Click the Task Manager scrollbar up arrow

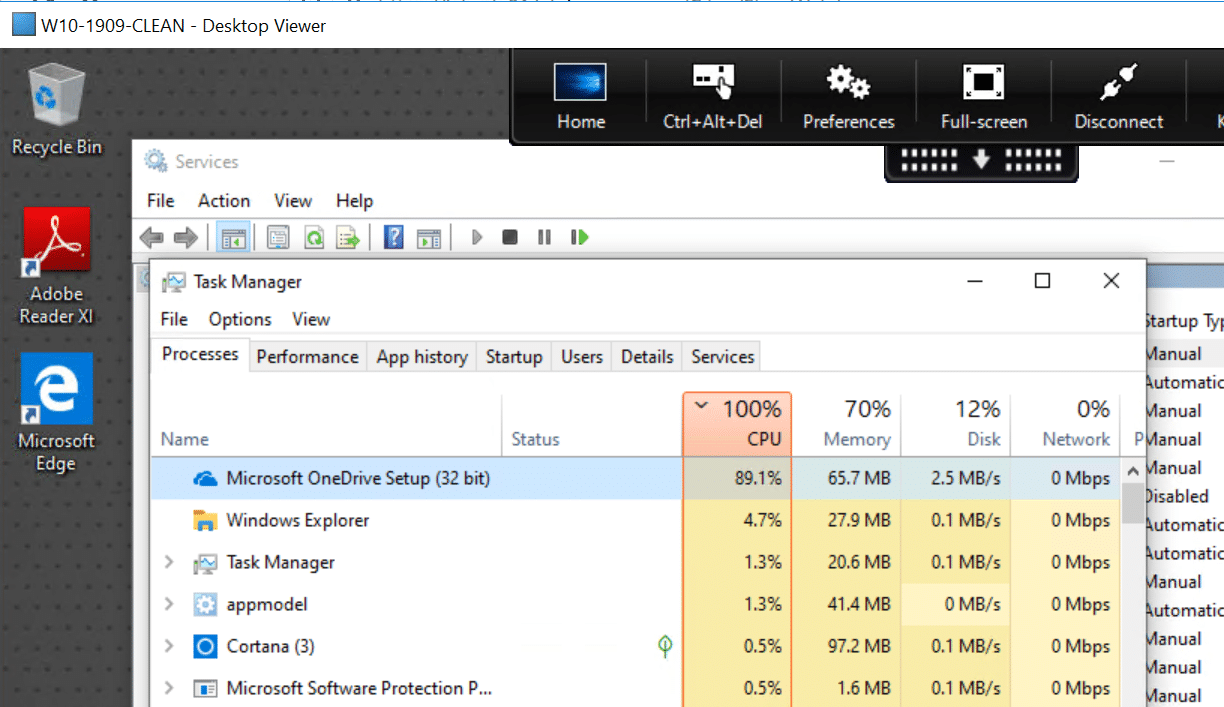tap(1133, 471)
